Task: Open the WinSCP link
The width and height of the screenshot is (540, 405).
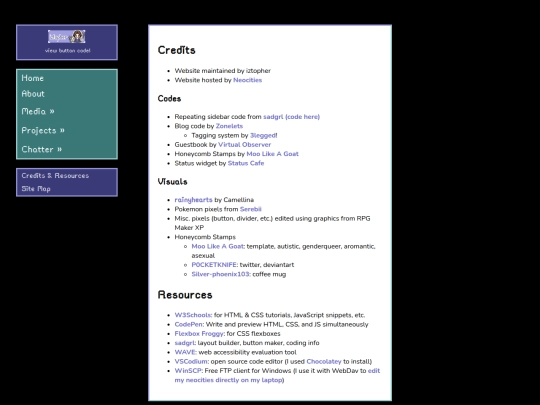Action: pos(188,371)
